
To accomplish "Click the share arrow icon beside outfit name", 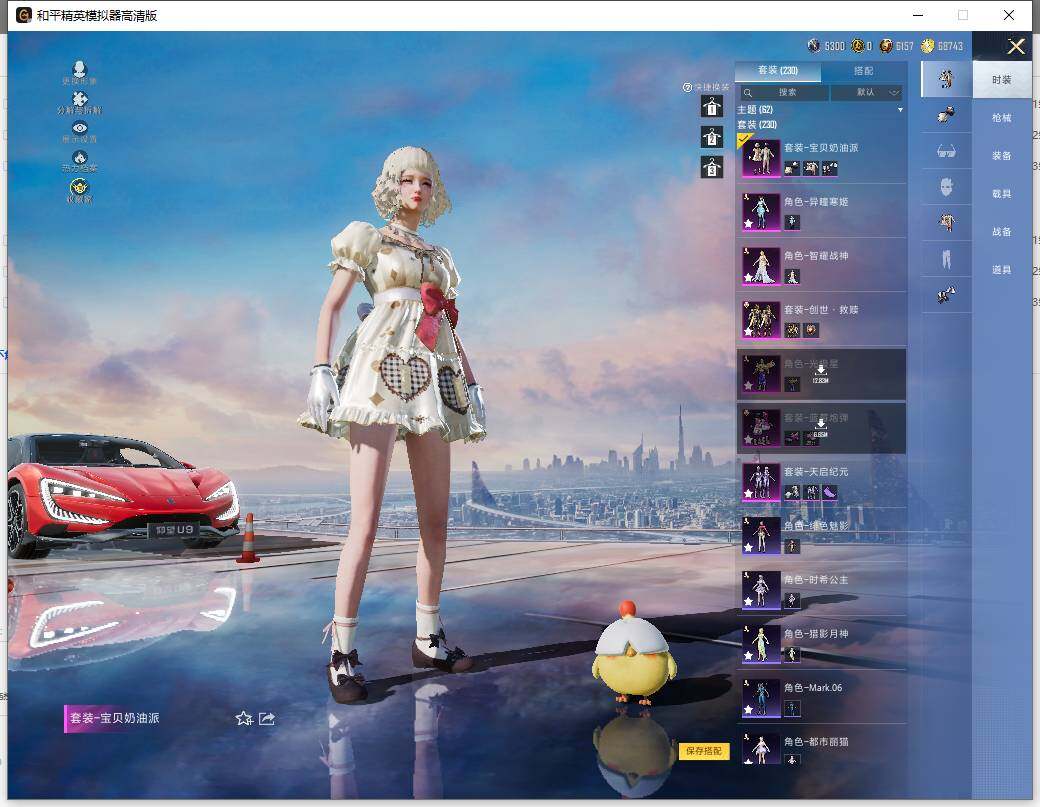I will 267,718.
